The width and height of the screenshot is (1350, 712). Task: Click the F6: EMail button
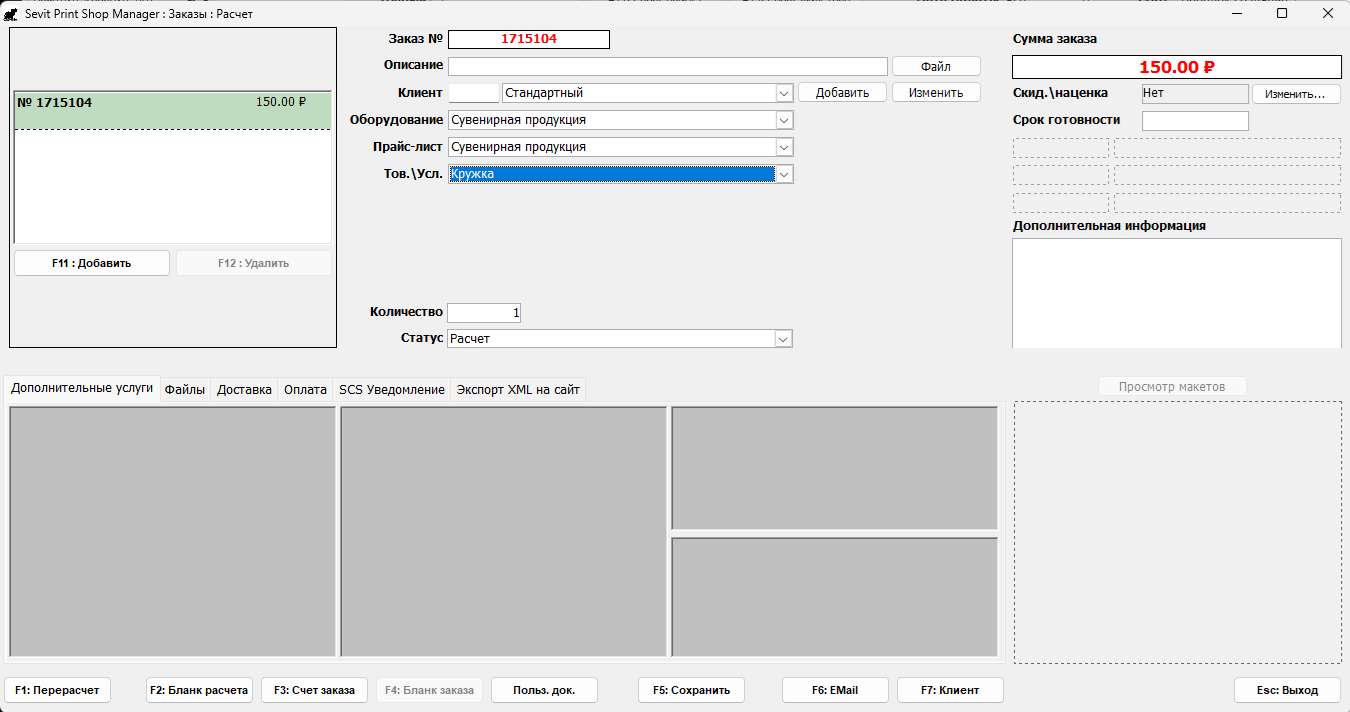(835, 690)
